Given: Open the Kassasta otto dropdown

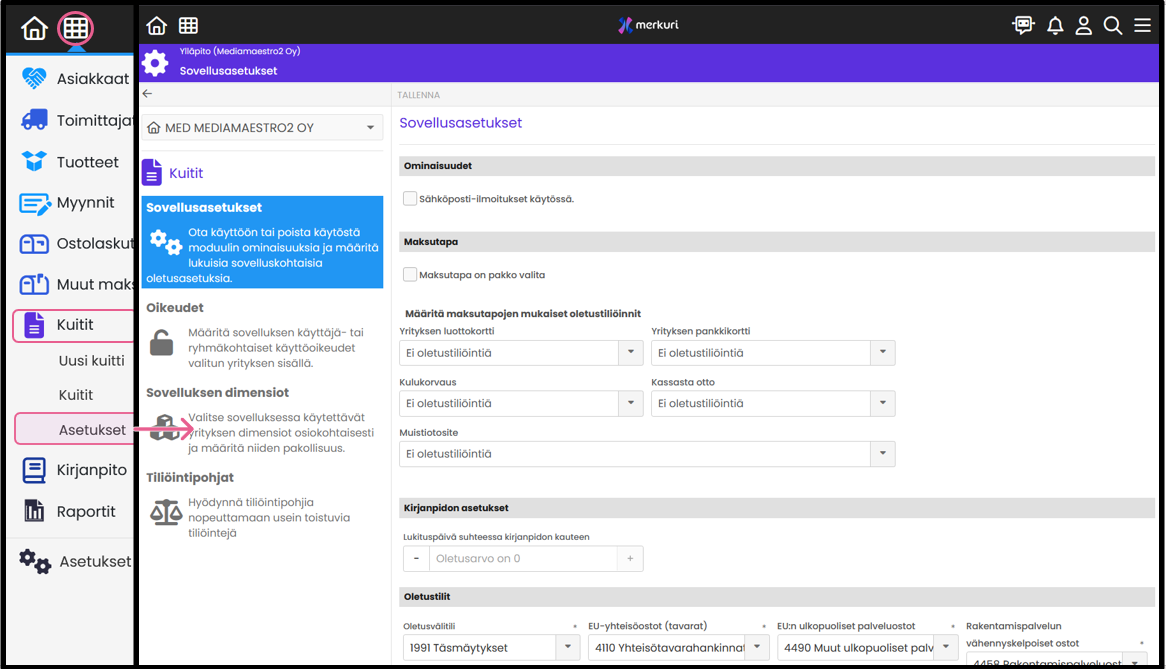Looking at the screenshot, I should click(772, 403).
